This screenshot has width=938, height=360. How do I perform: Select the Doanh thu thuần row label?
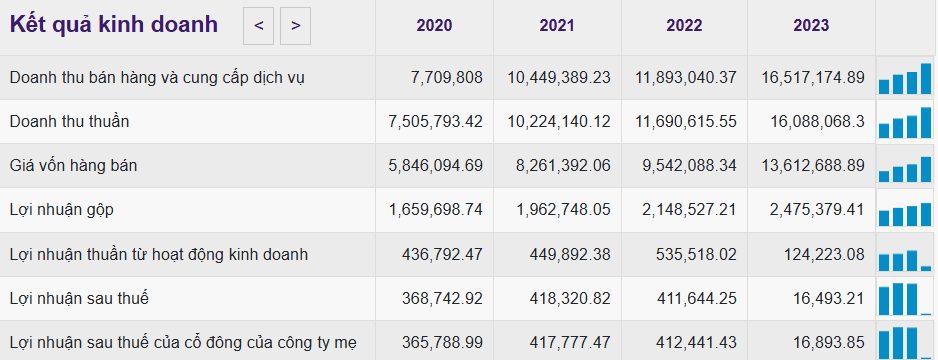point(69,121)
